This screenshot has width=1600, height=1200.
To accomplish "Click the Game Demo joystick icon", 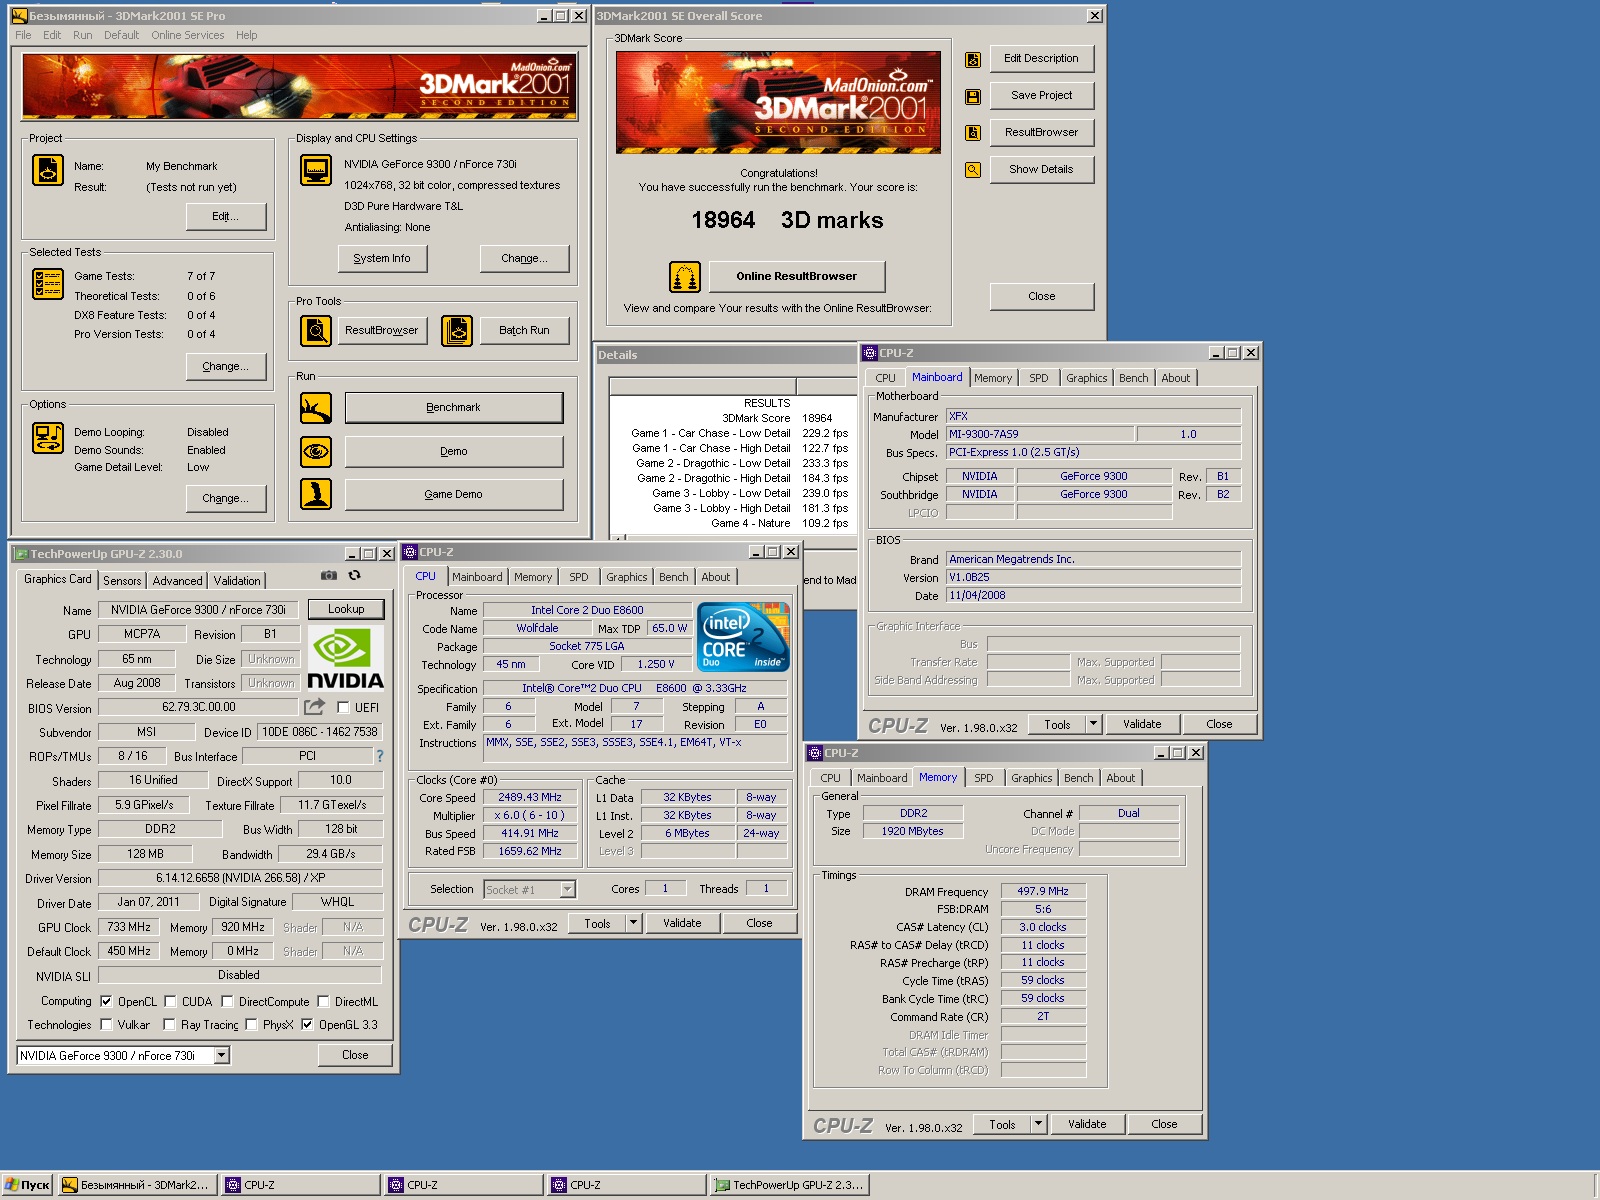I will tap(316, 494).
